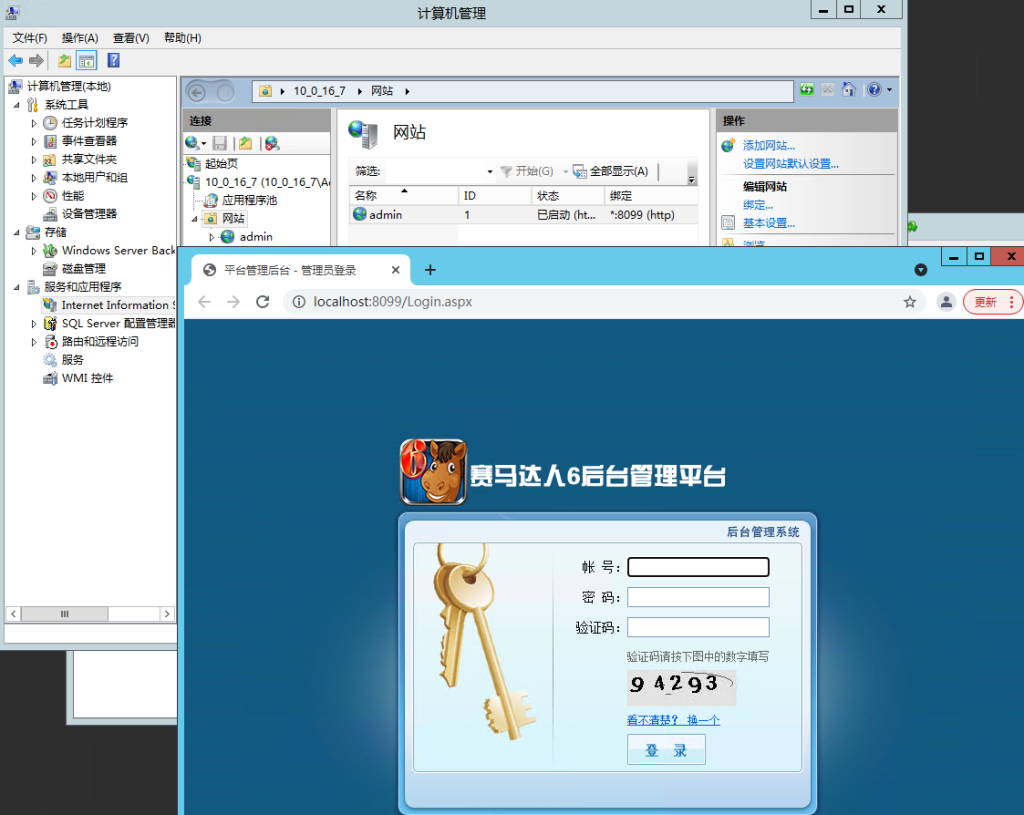Click the 密码 password input field
The image size is (1024, 815).
(x=698, y=597)
